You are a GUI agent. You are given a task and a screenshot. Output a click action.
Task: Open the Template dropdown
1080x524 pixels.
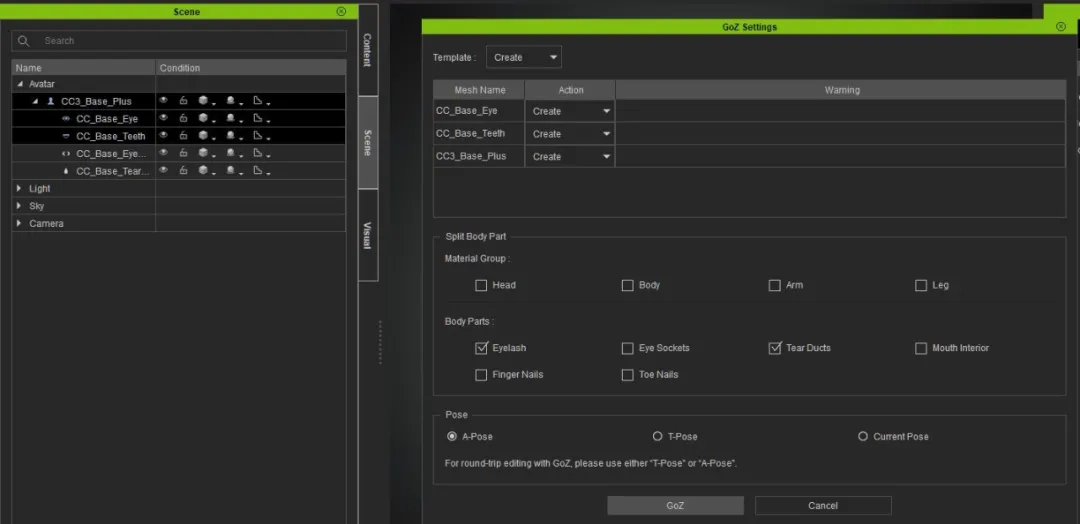(x=524, y=57)
